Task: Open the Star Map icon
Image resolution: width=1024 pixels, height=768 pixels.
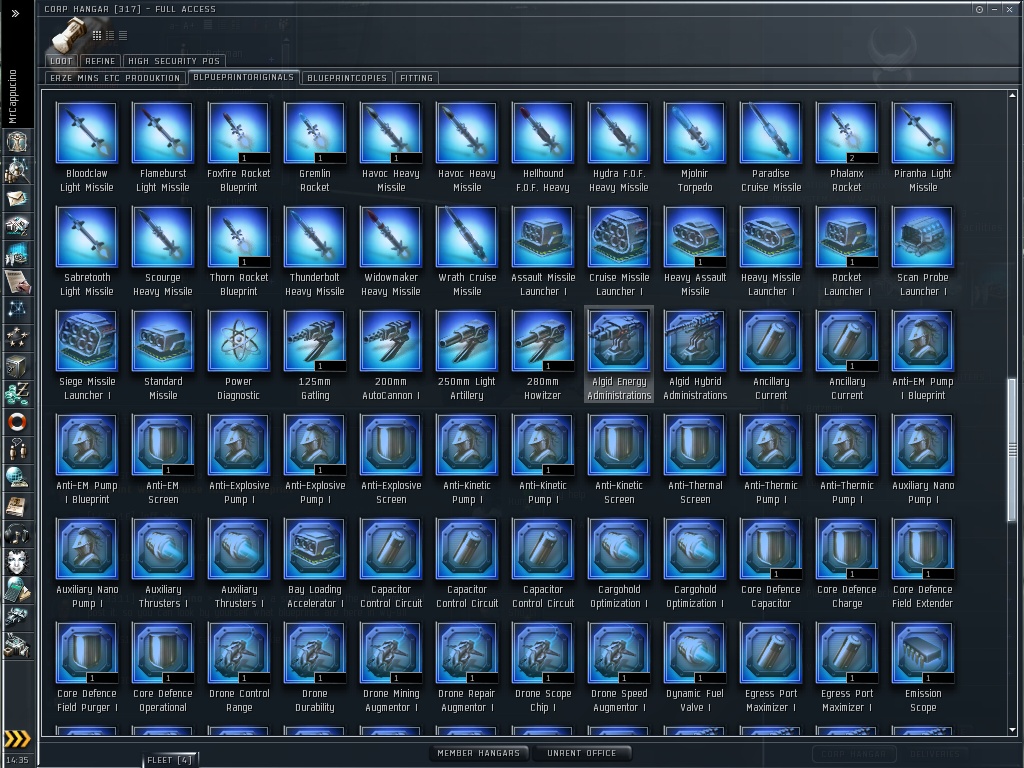Action: pyautogui.click(x=17, y=310)
